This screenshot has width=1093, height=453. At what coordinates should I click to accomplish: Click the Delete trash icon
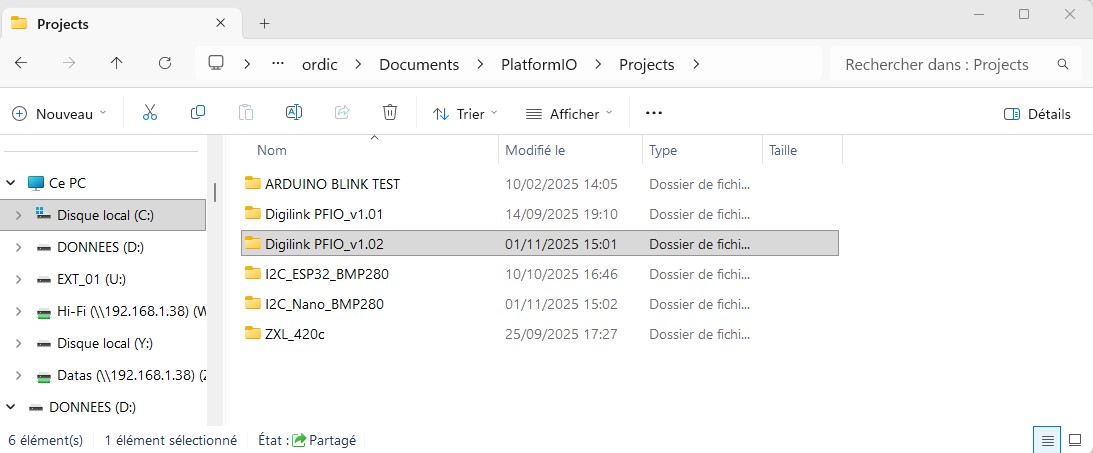click(390, 113)
